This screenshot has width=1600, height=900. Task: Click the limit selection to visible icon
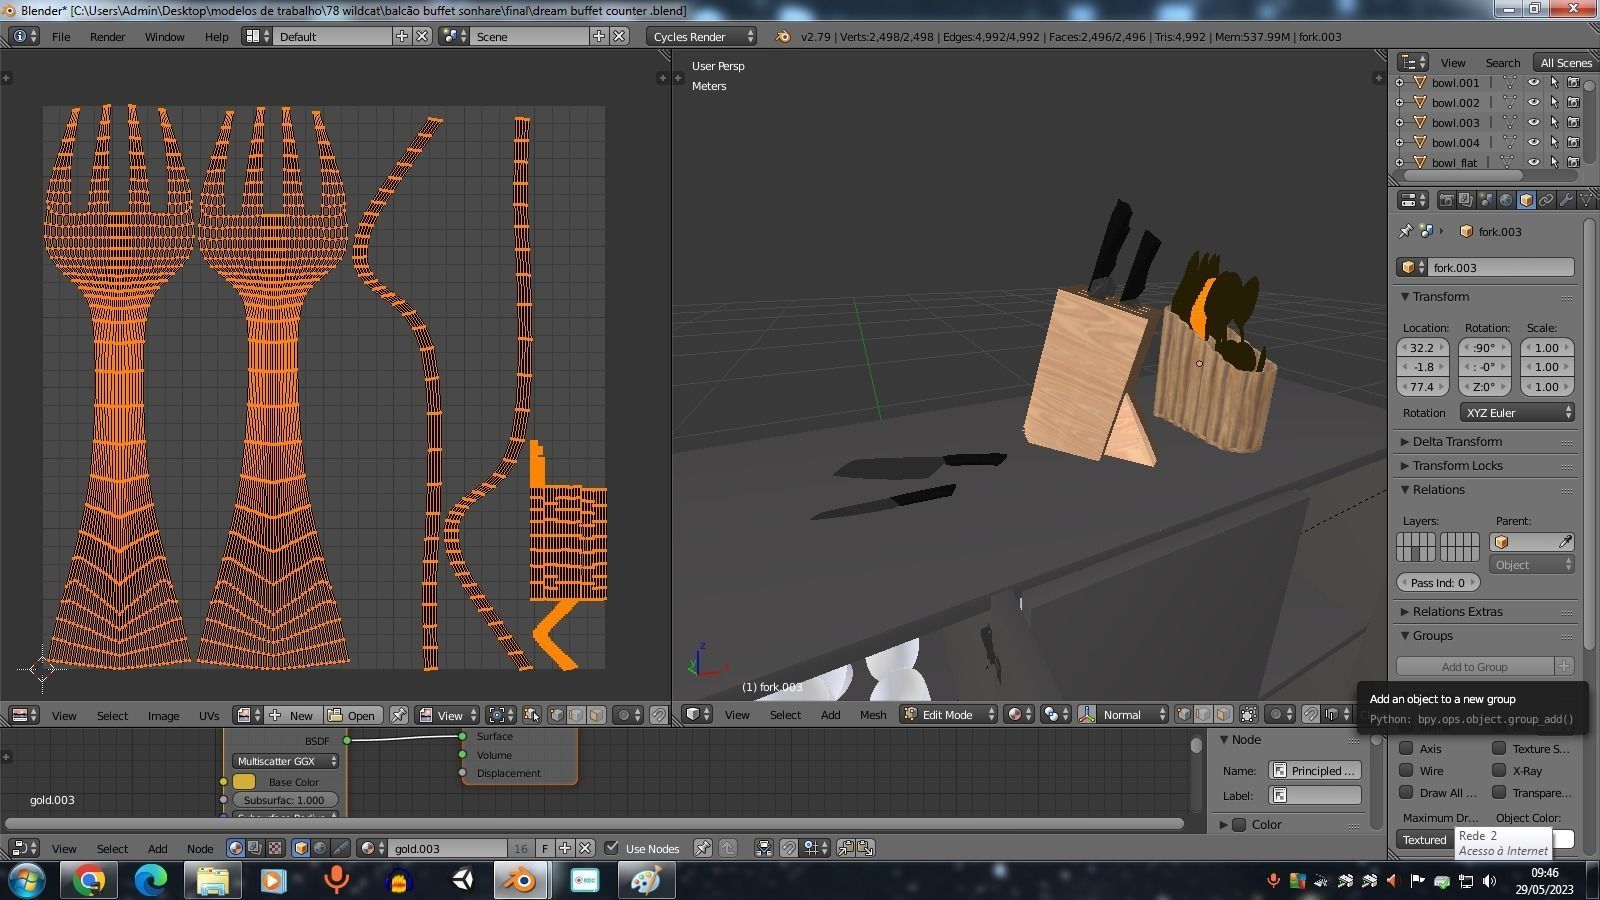click(1249, 714)
